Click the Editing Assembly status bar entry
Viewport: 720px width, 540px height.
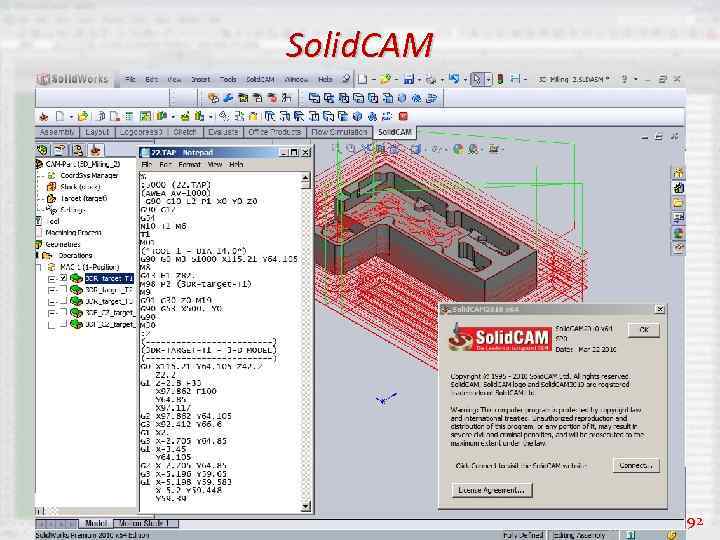click(x=579, y=535)
